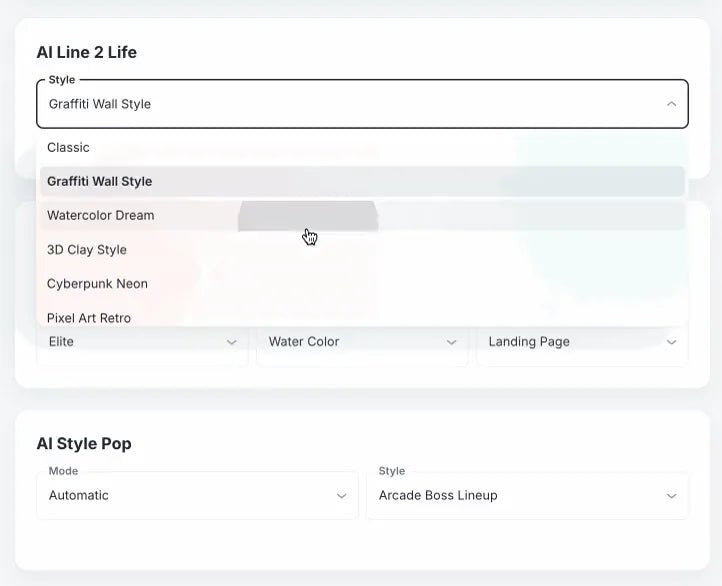
Task: Open the Mode dropdown set to Automatic
Action: pyautogui.click(x=197, y=496)
